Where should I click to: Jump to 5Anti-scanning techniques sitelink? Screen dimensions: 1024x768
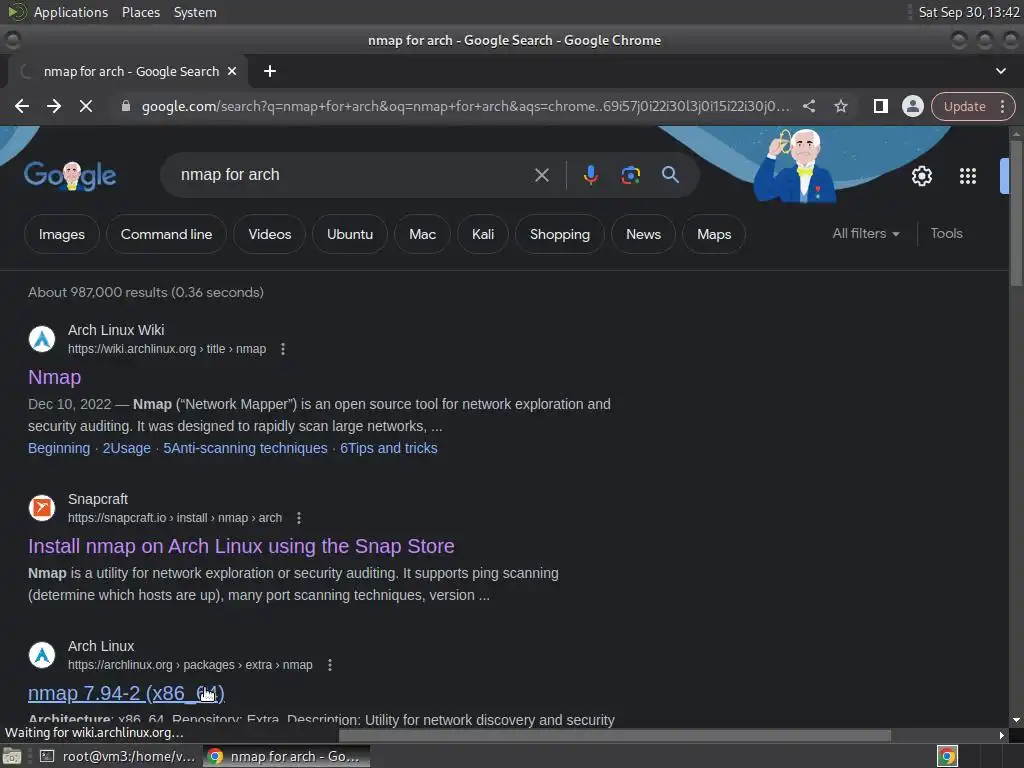pyautogui.click(x=245, y=448)
